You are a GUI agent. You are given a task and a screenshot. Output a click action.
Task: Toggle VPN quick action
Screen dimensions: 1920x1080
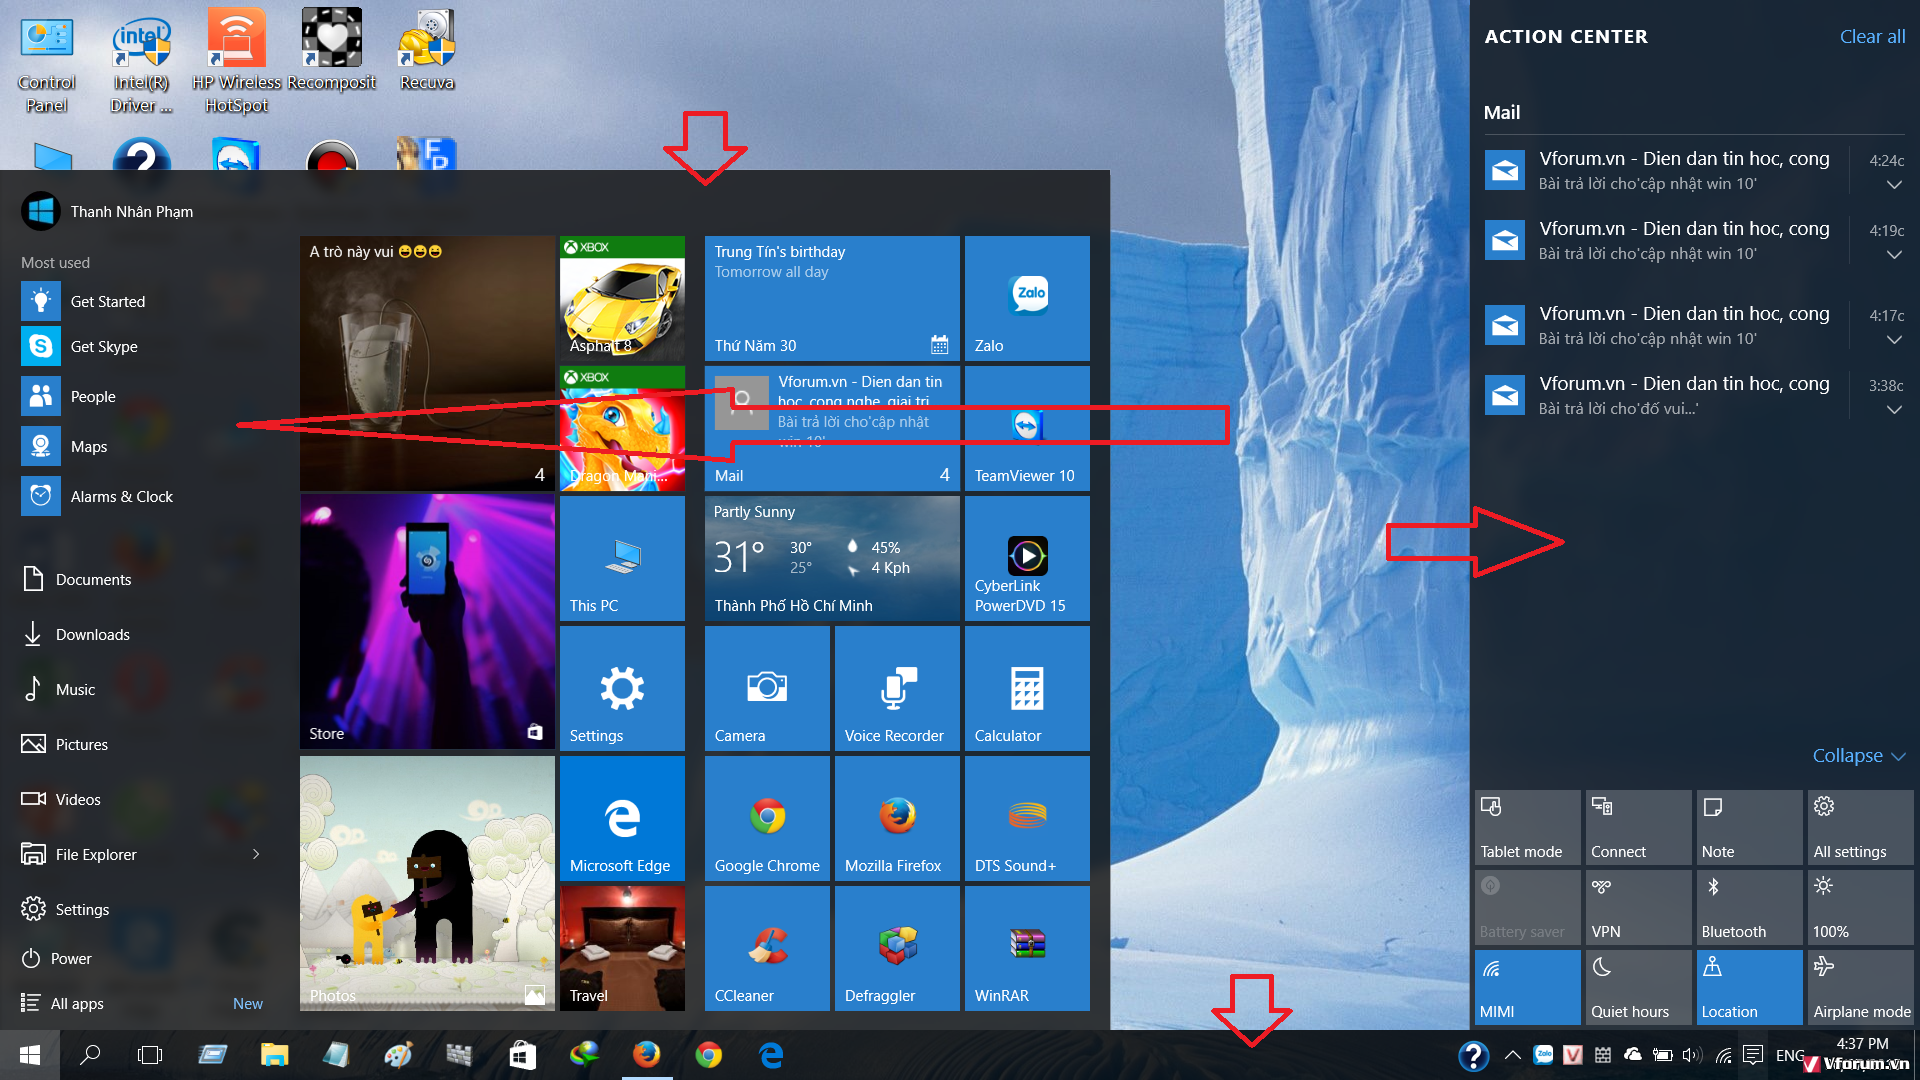point(1638,907)
